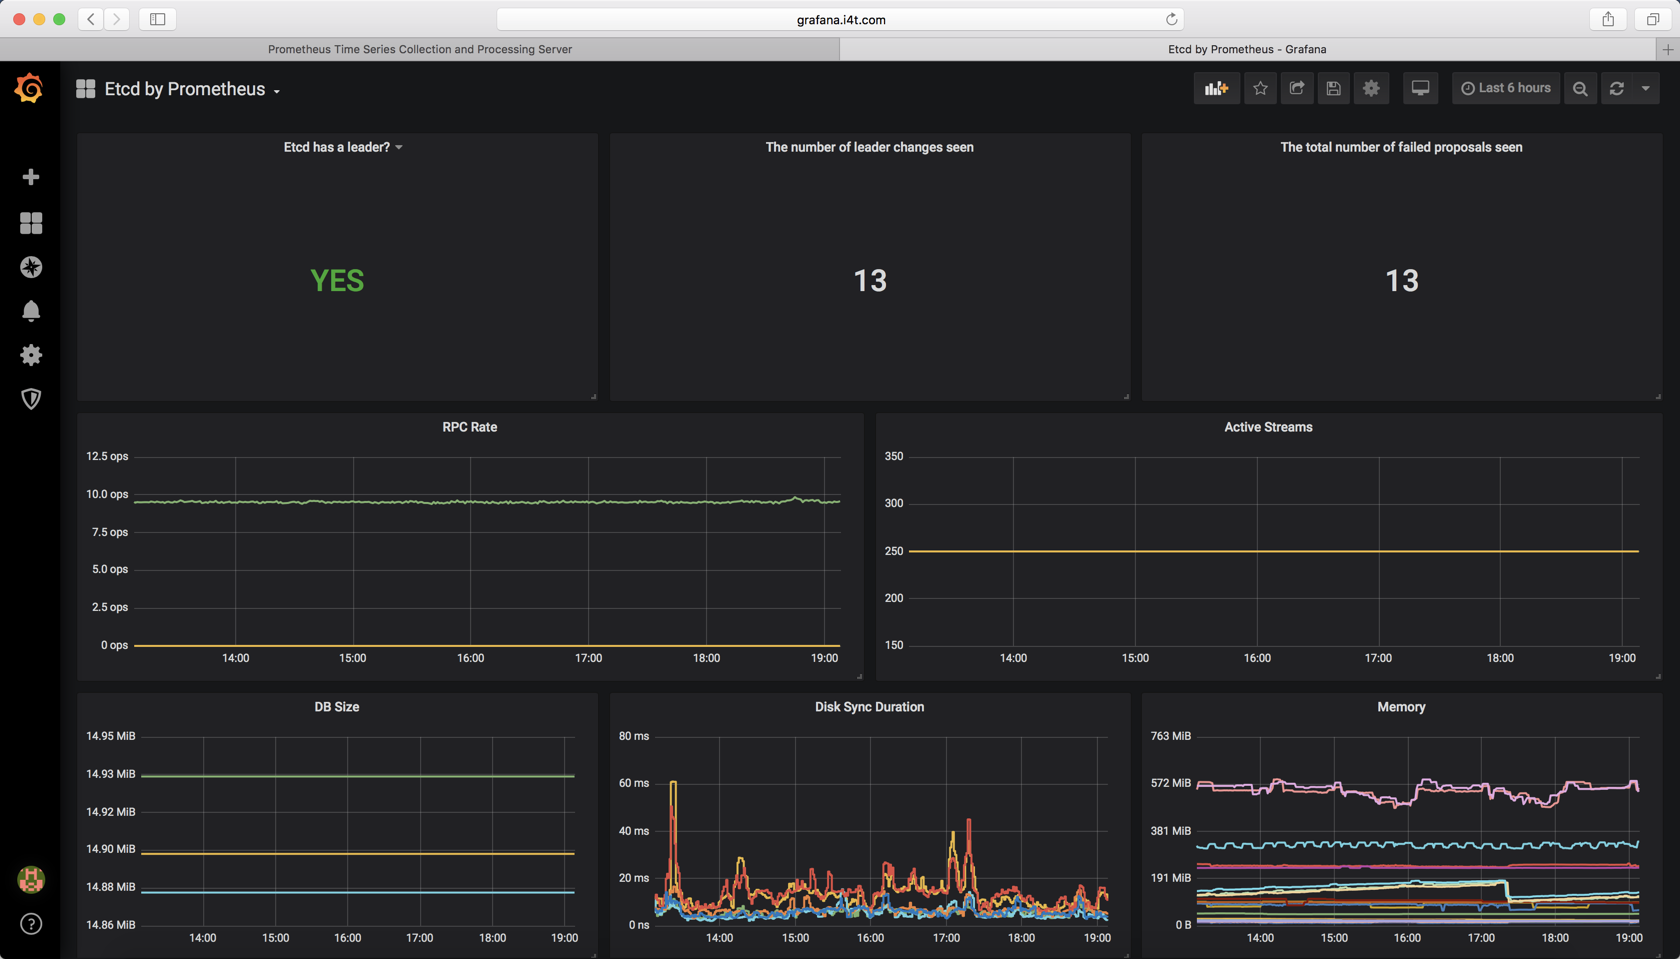Open the Explore compass icon
The width and height of the screenshot is (1680, 959).
31,267
